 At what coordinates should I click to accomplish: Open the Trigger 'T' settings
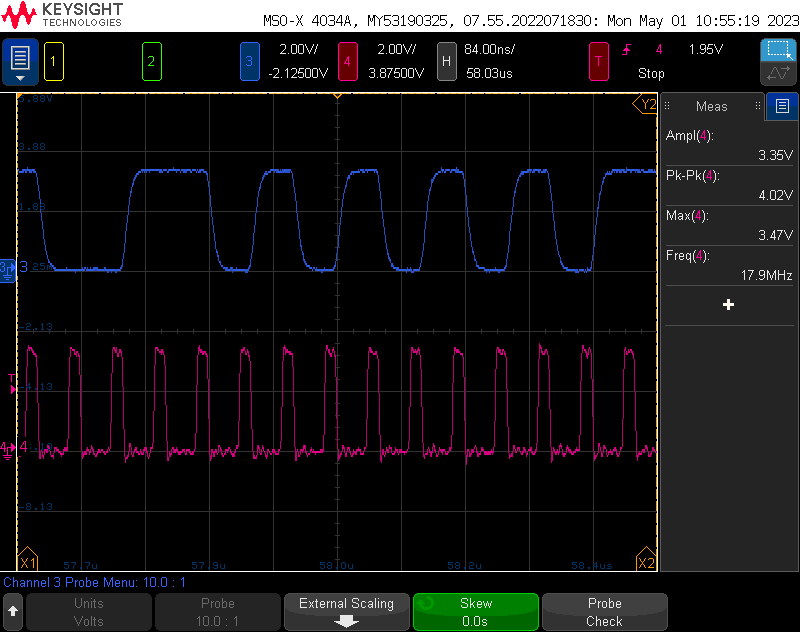click(599, 61)
